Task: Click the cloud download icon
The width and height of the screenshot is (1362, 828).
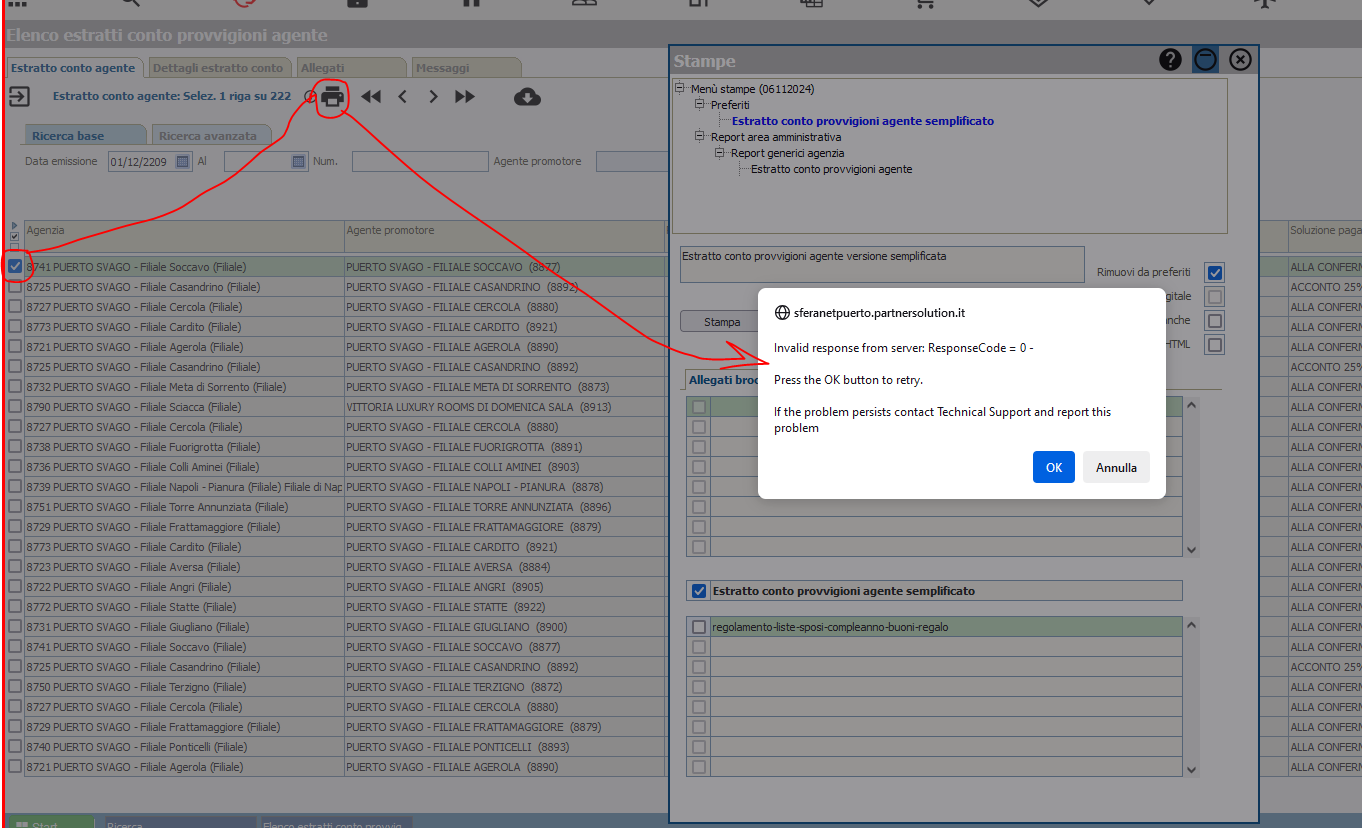Action: [527, 97]
